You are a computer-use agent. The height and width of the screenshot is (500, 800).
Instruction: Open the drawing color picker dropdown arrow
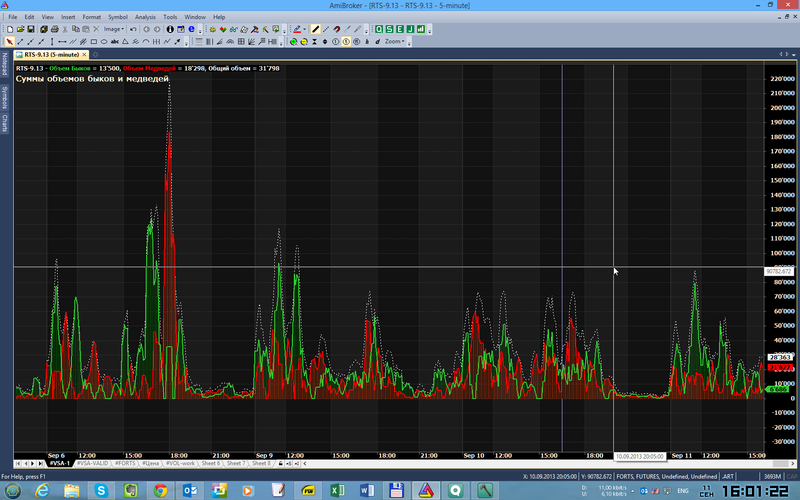305,29
